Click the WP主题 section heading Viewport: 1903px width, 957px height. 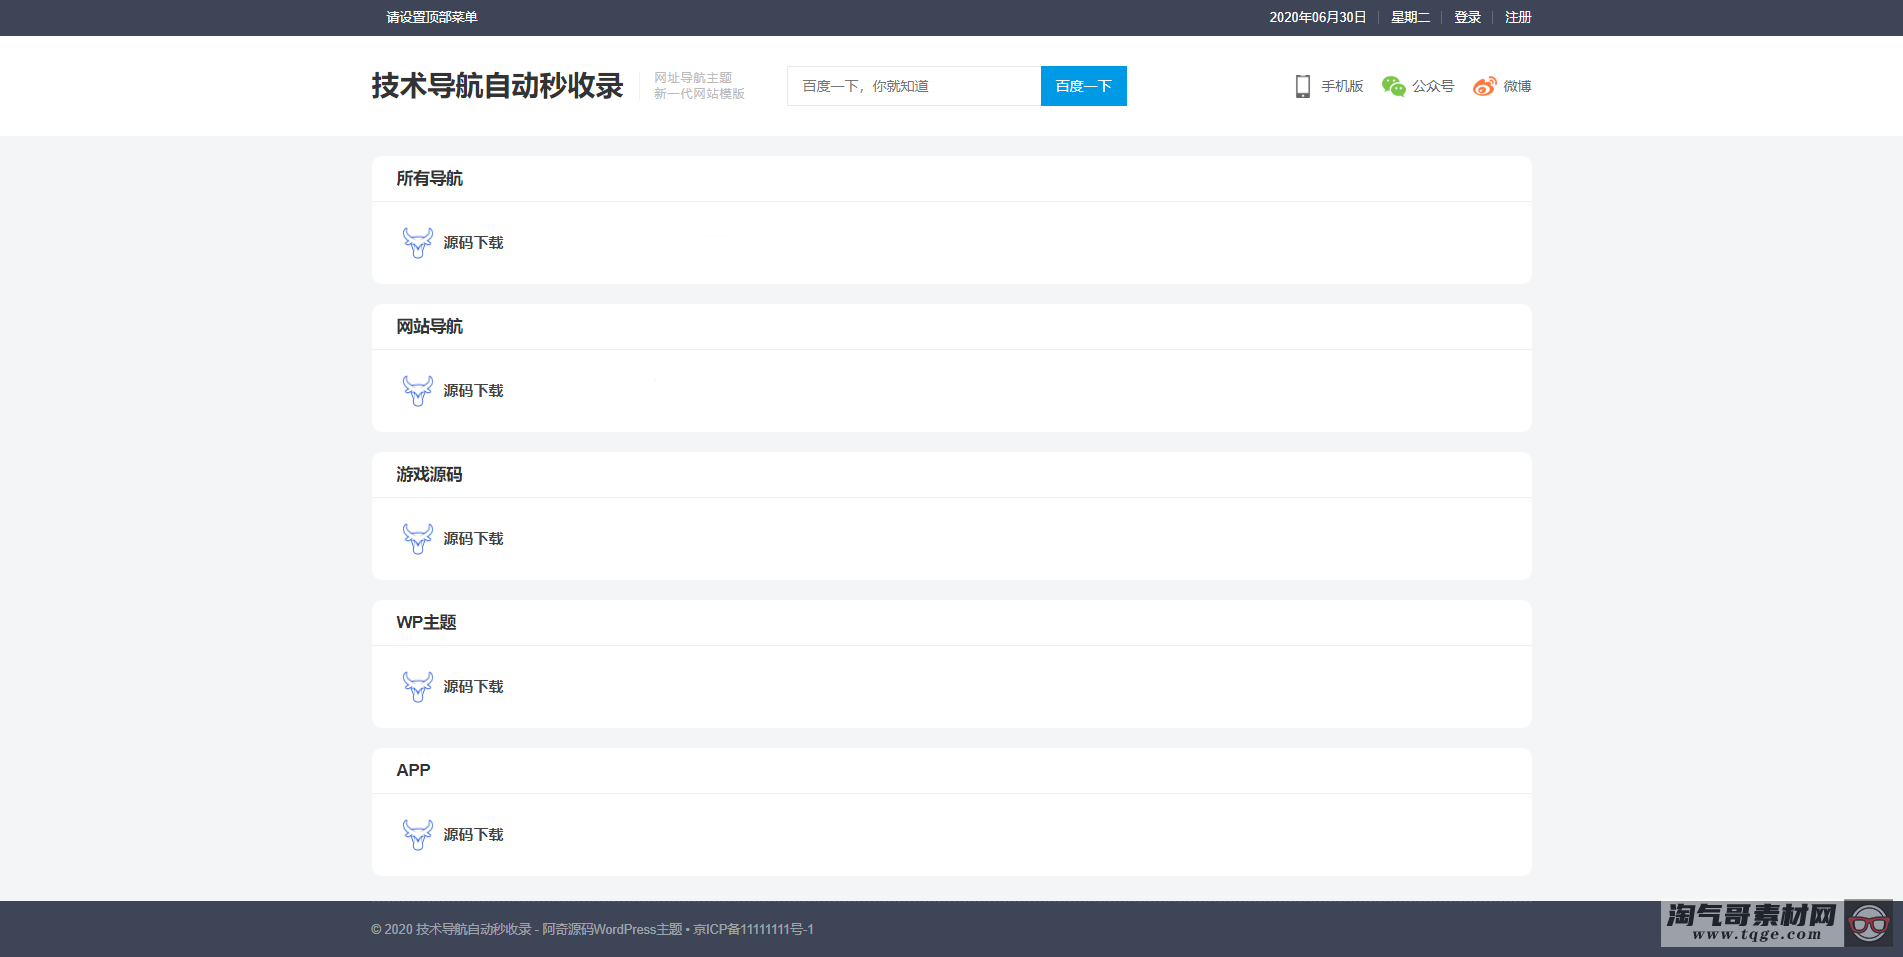426,622
